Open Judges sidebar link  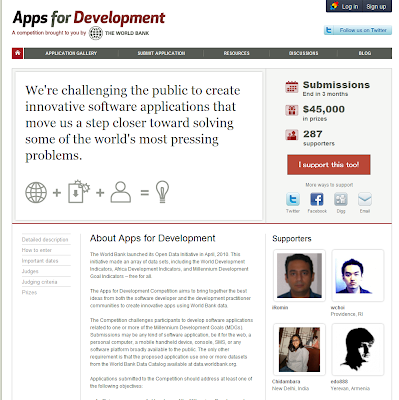pyautogui.click(x=30, y=271)
